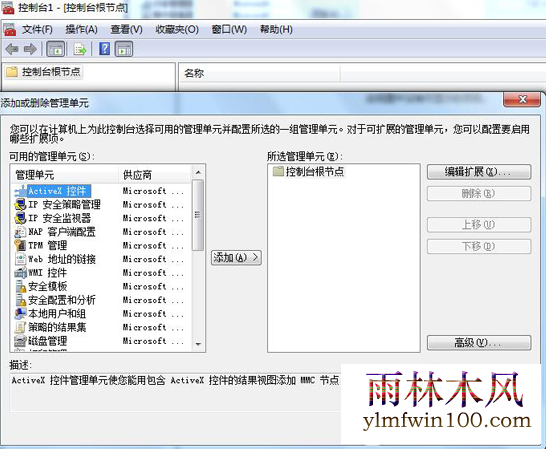Toggle the show/hide action pane icon
Screen dimensions: 546x449
pyautogui.click(x=124, y=49)
